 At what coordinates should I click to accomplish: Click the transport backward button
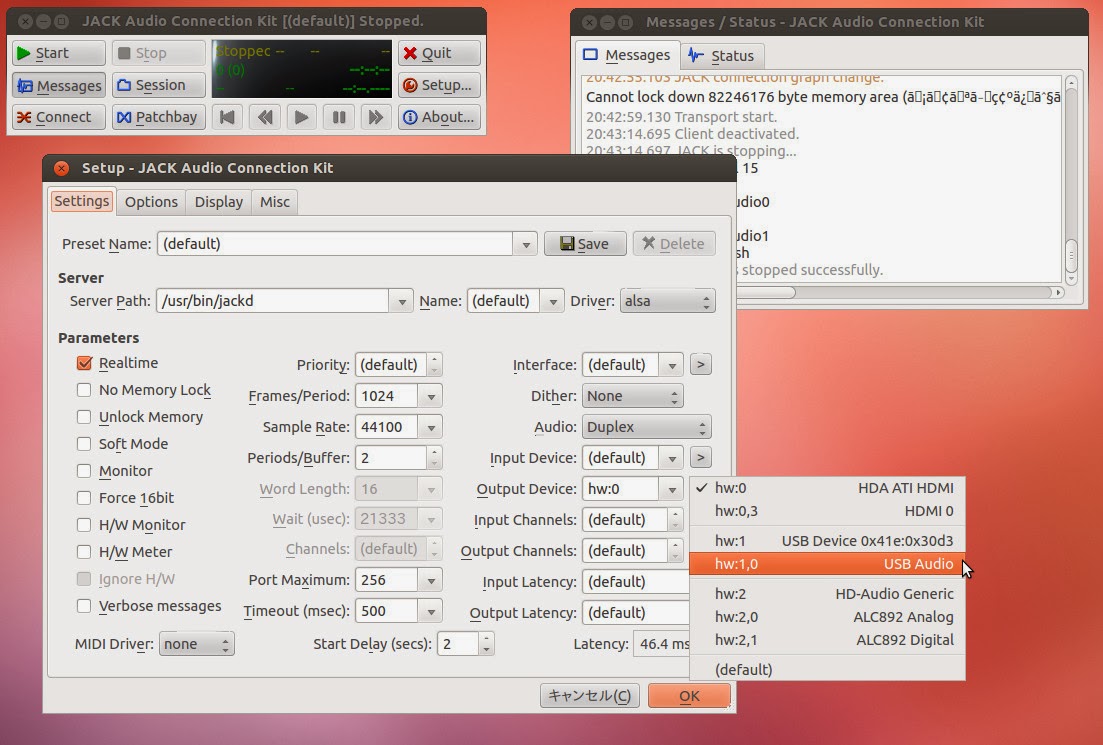(264, 117)
